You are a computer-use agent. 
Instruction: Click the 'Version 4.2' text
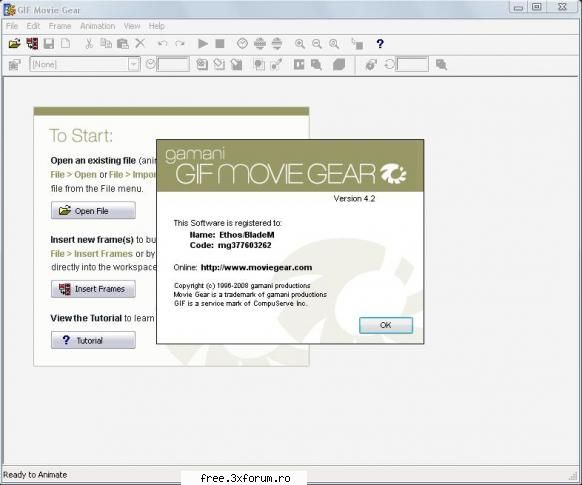[x=354, y=199]
